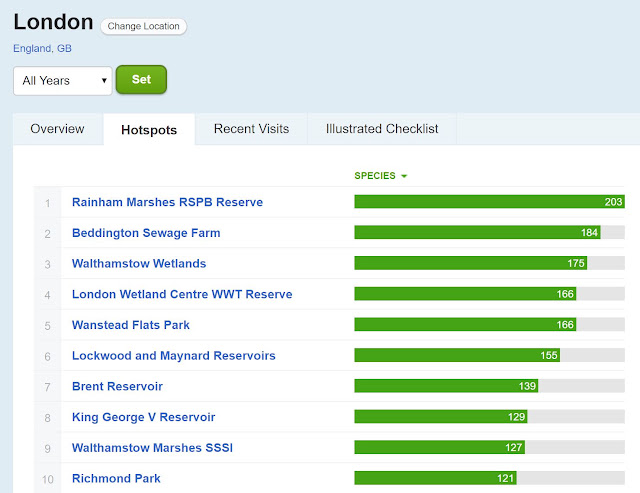The width and height of the screenshot is (640, 493).
Task: Open Brent Reservoir hotspot link
Action: pyautogui.click(x=117, y=386)
